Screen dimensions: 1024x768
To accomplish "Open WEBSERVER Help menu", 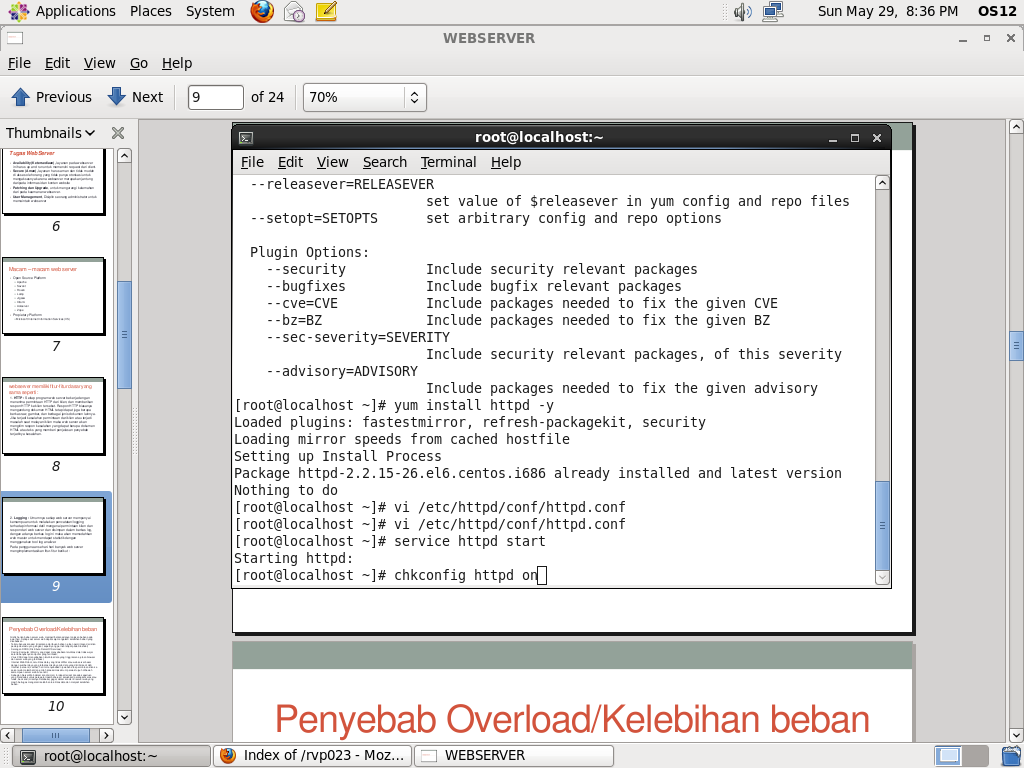I will [177, 63].
